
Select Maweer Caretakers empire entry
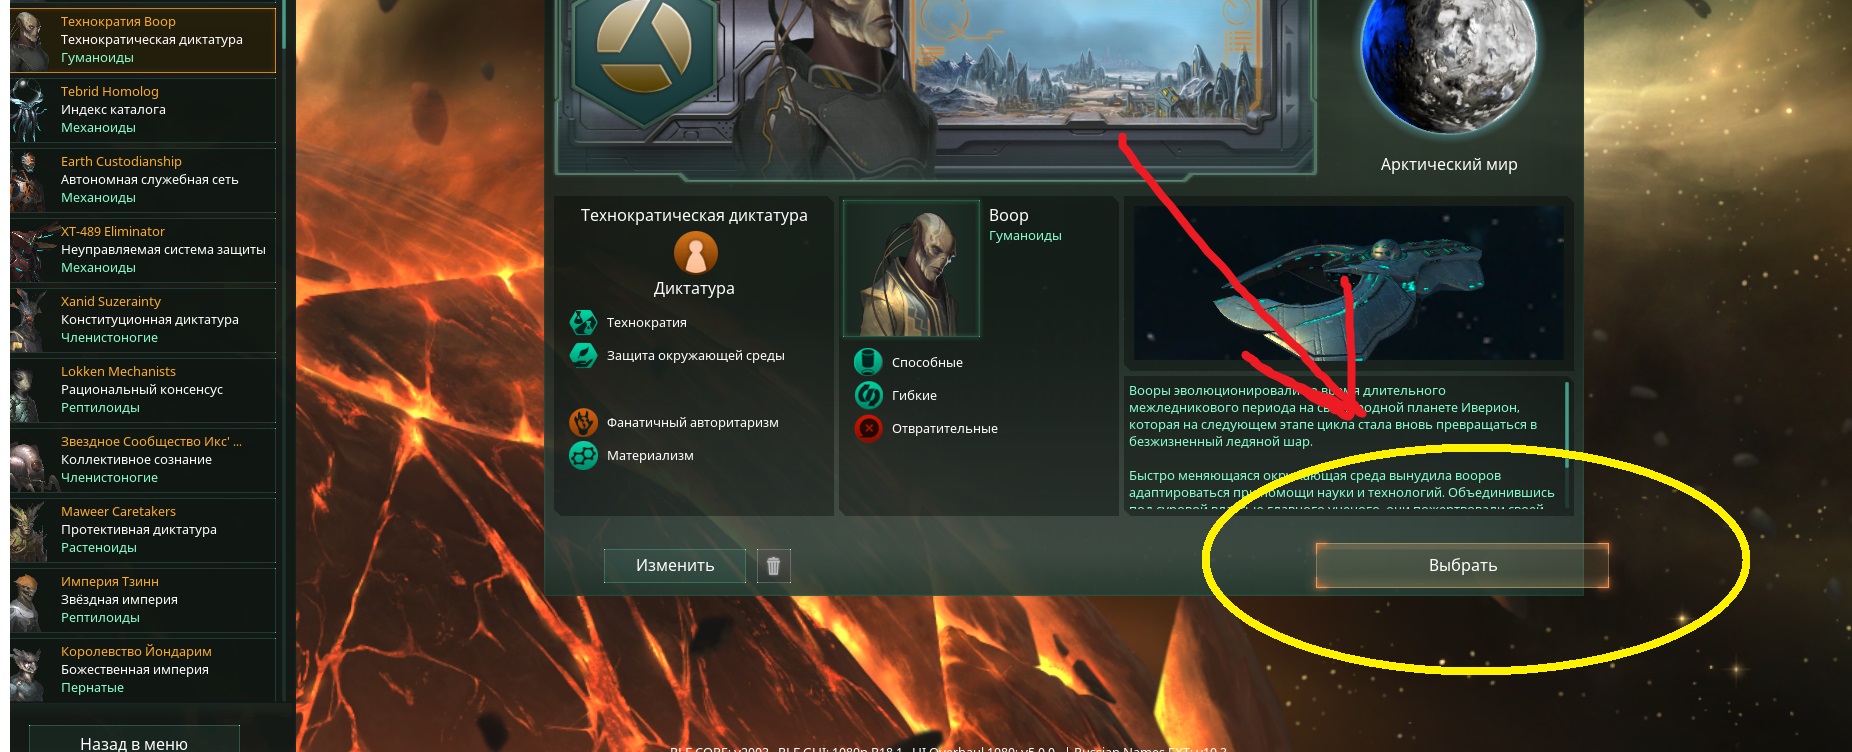click(x=143, y=529)
